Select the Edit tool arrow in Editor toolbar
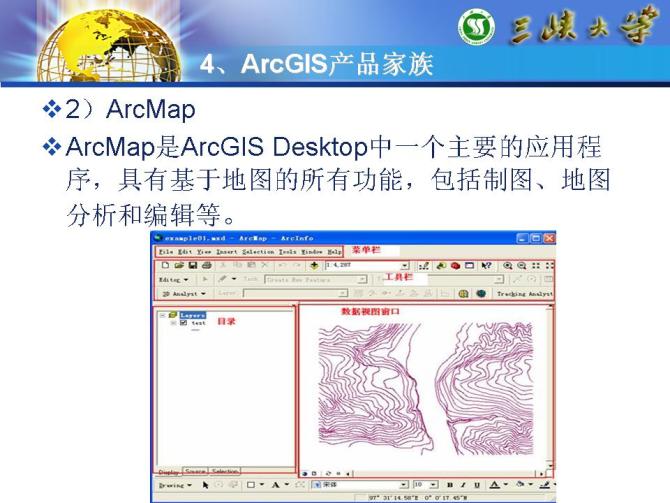670x503 pixels. point(205,279)
